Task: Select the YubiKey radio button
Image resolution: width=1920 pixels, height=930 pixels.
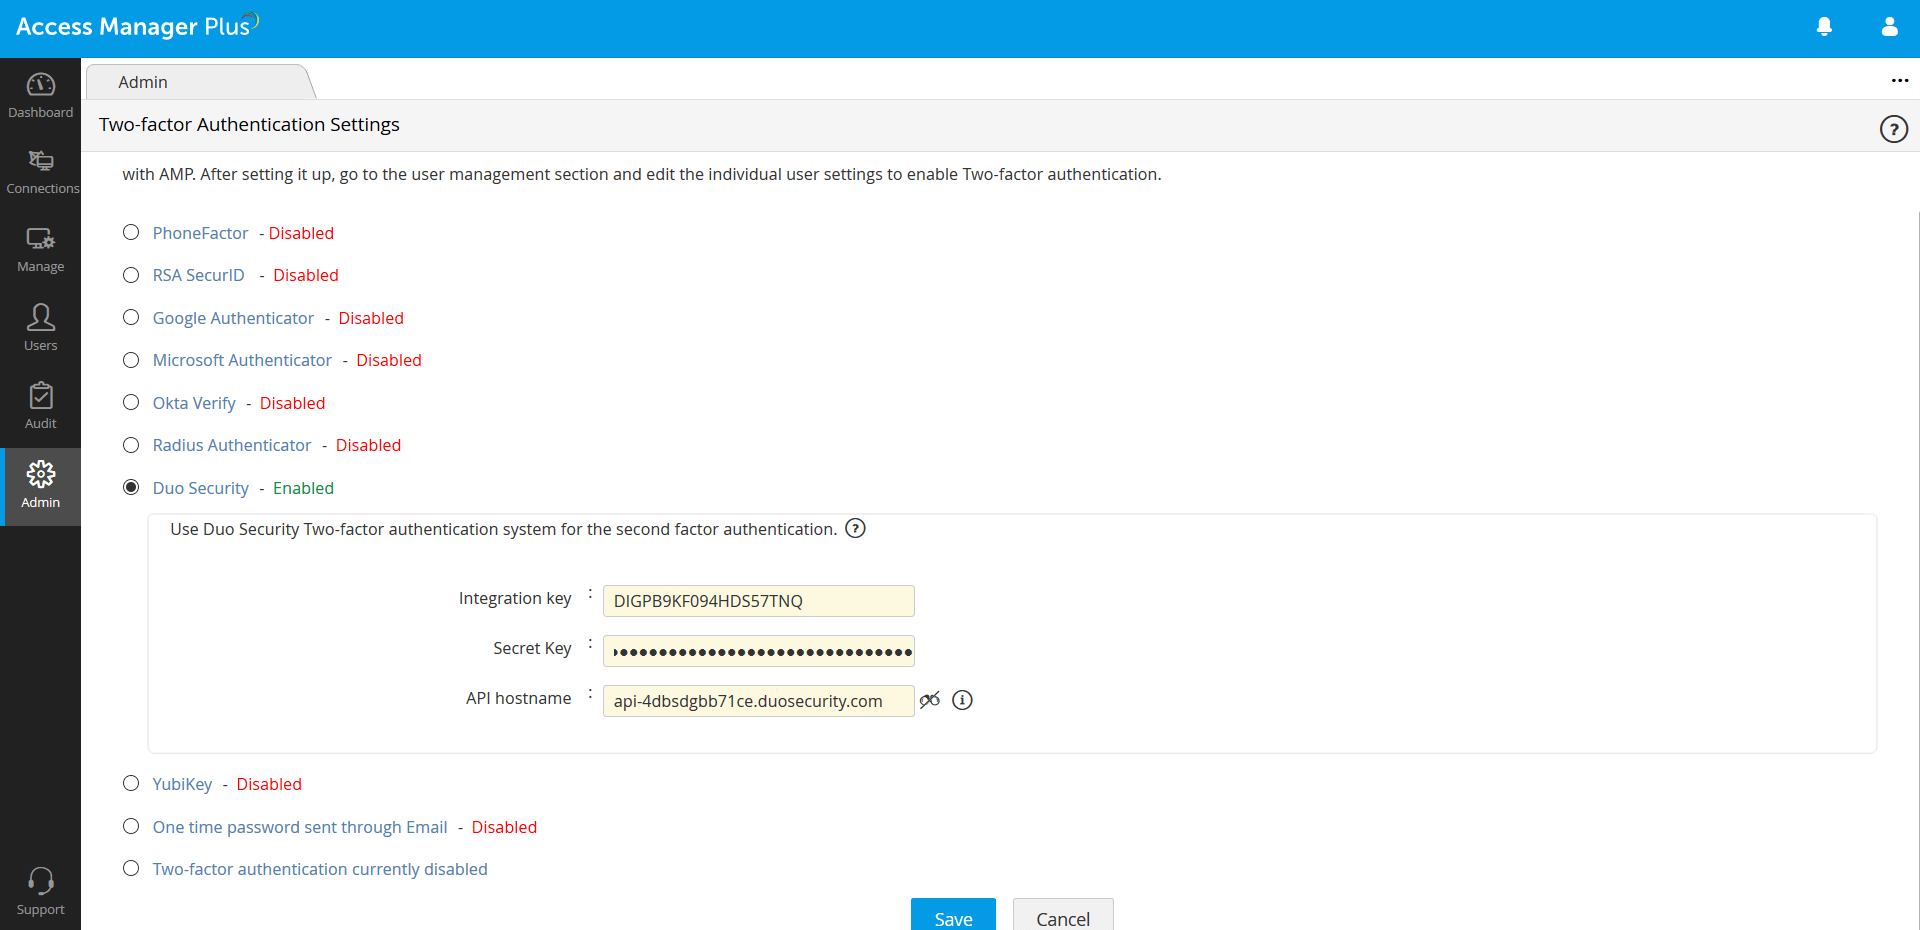Action: click(x=131, y=783)
